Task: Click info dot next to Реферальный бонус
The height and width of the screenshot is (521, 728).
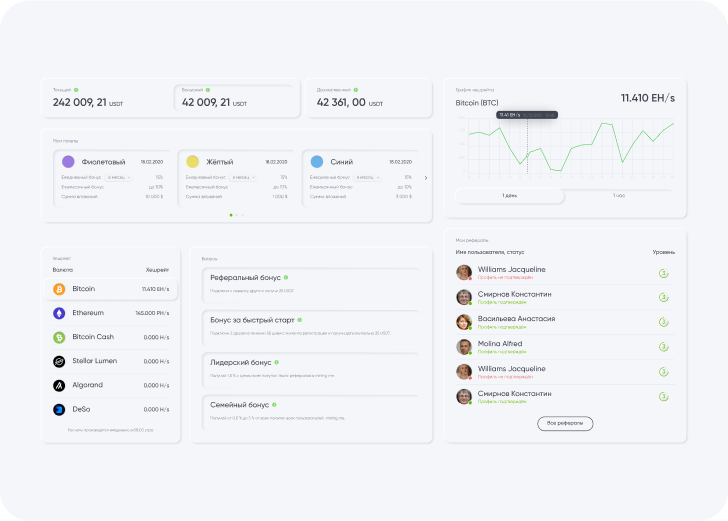Action: click(x=286, y=278)
